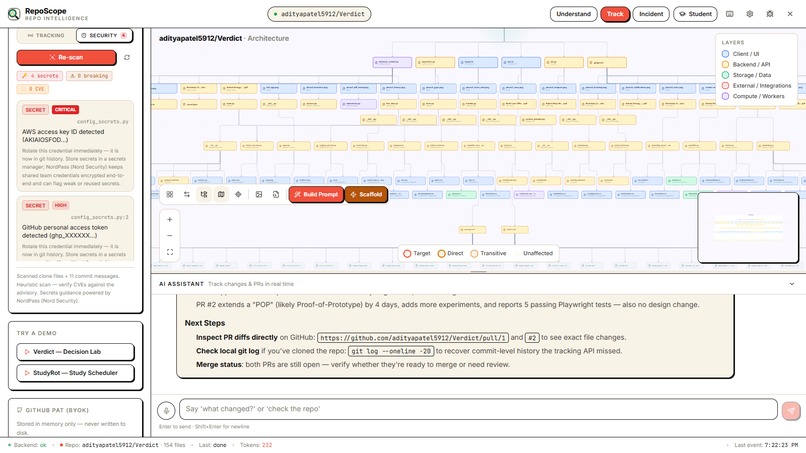Click the HIGH severity badge
The height and width of the screenshot is (453, 806).
(61, 205)
